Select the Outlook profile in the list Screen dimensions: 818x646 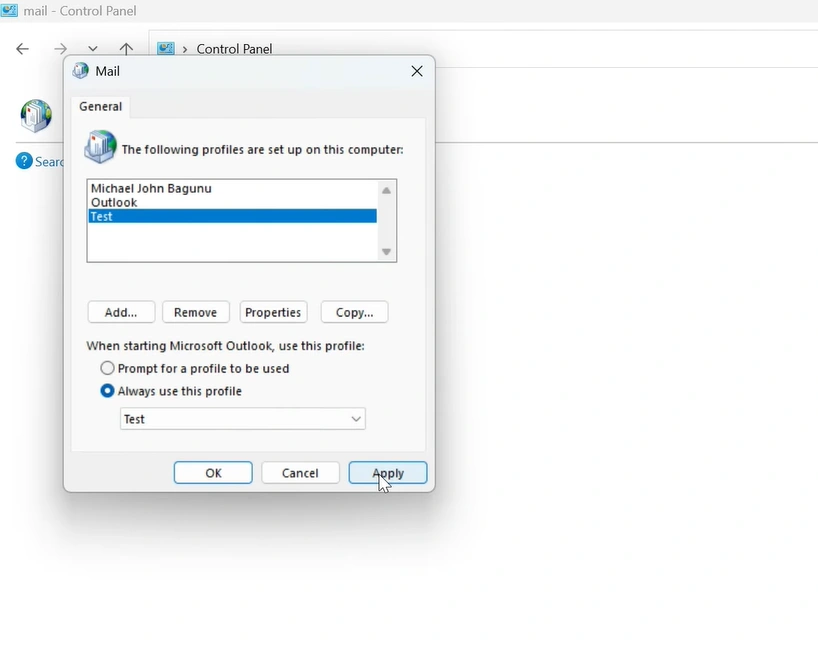[x=114, y=202]
